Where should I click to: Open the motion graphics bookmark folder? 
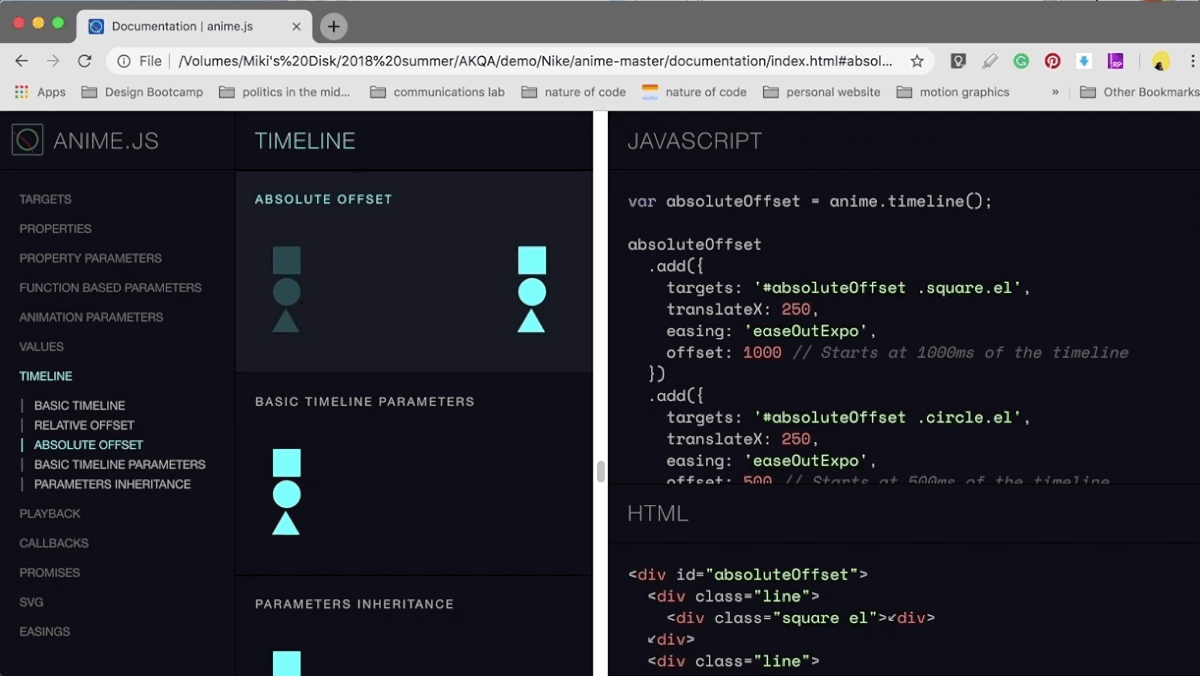(952, 92)
